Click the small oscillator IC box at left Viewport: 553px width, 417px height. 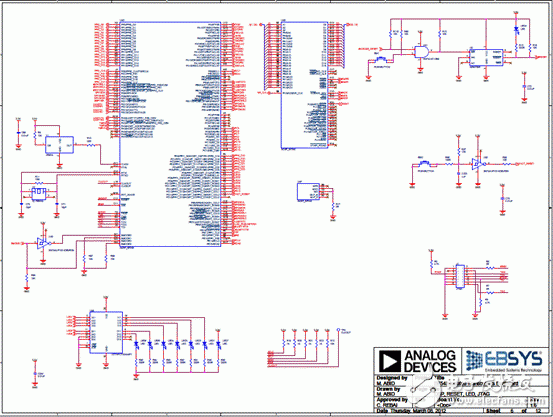60,145
